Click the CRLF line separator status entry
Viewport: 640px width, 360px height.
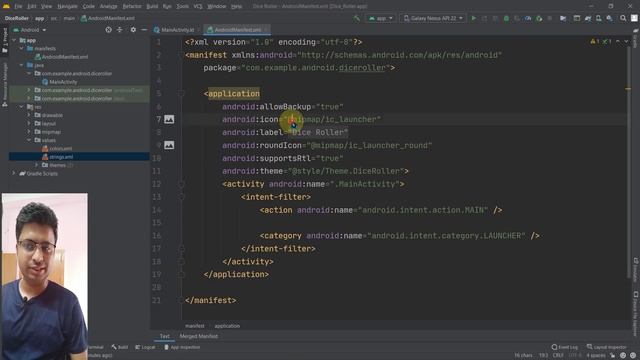tap(558, 355)
